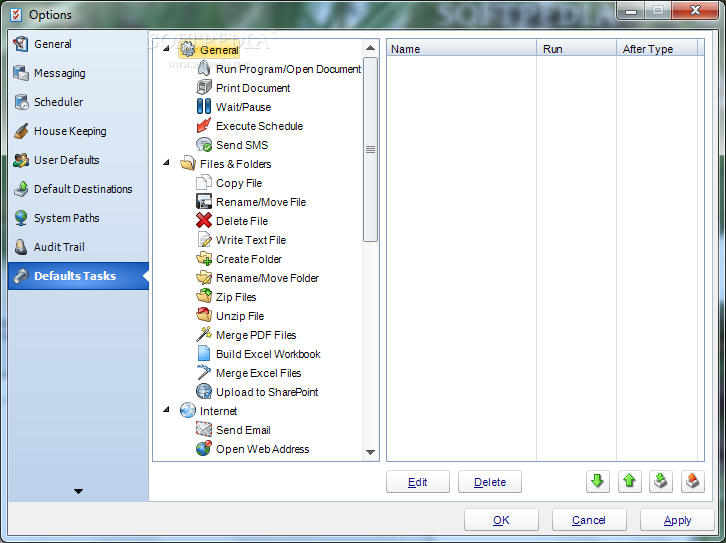The image size is (726, 543).
Task: Click the Rename/Move Folder icon
Action: [204, 278]
